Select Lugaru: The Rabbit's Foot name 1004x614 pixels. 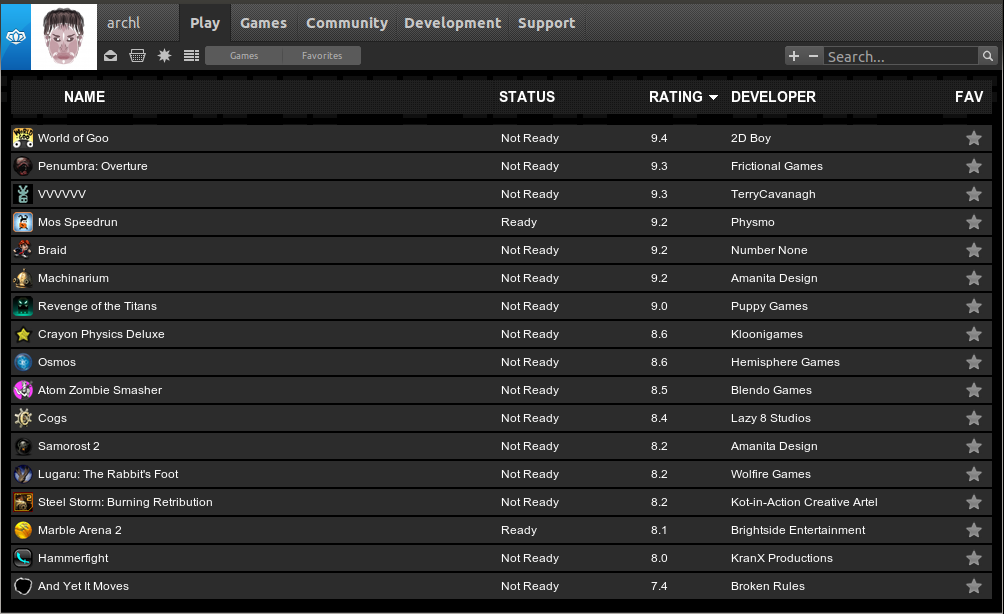coord(108,474)
